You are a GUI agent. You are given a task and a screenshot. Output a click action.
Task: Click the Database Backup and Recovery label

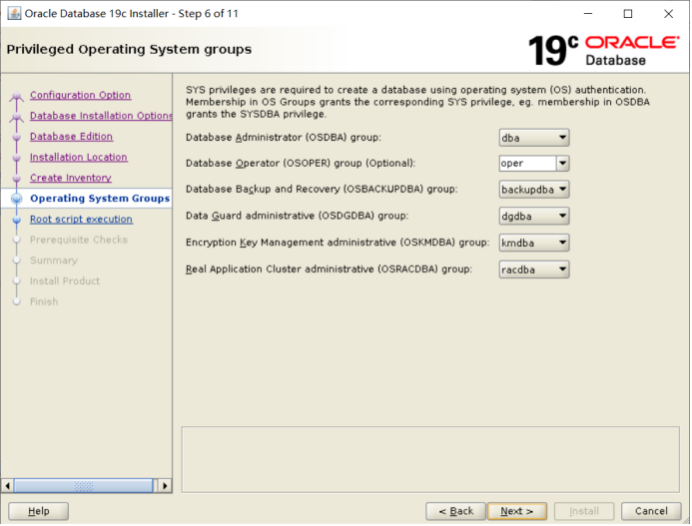pyautogui.click(x=322, y=189)
